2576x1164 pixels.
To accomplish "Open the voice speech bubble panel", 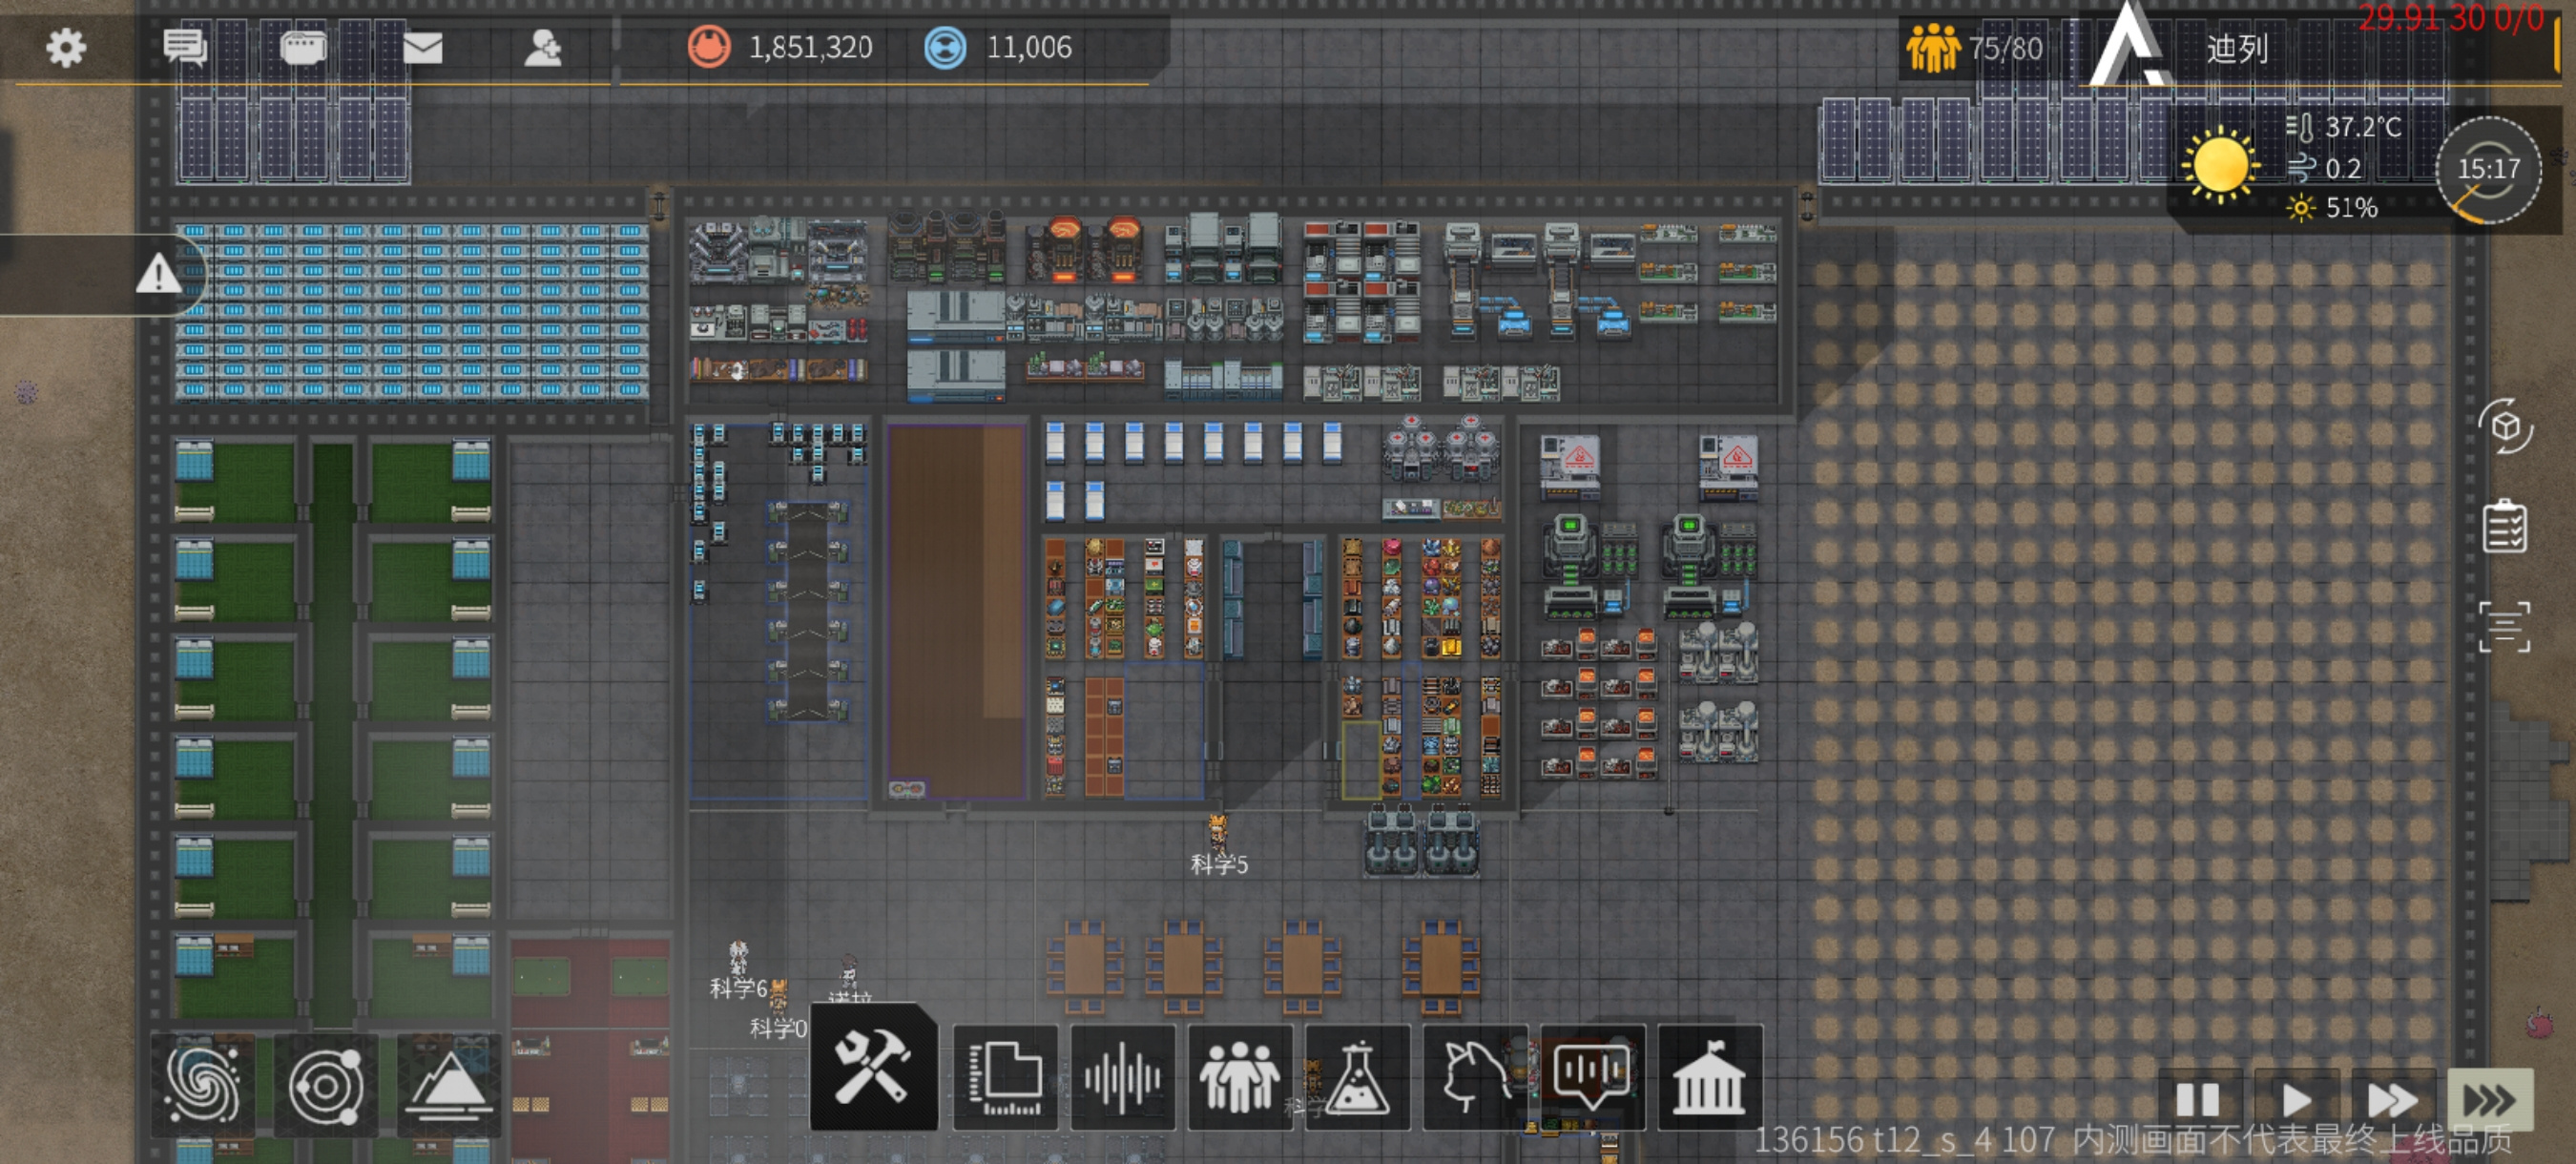I will 1593,1077.
